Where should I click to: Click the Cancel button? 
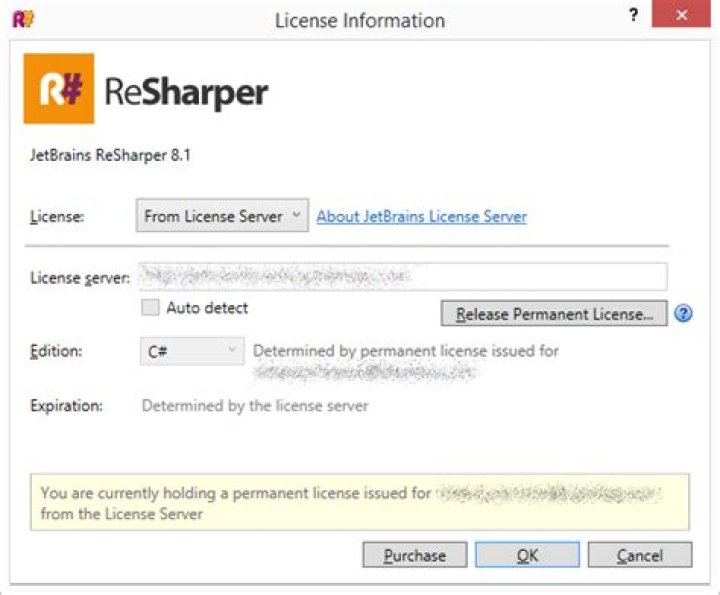640,555
